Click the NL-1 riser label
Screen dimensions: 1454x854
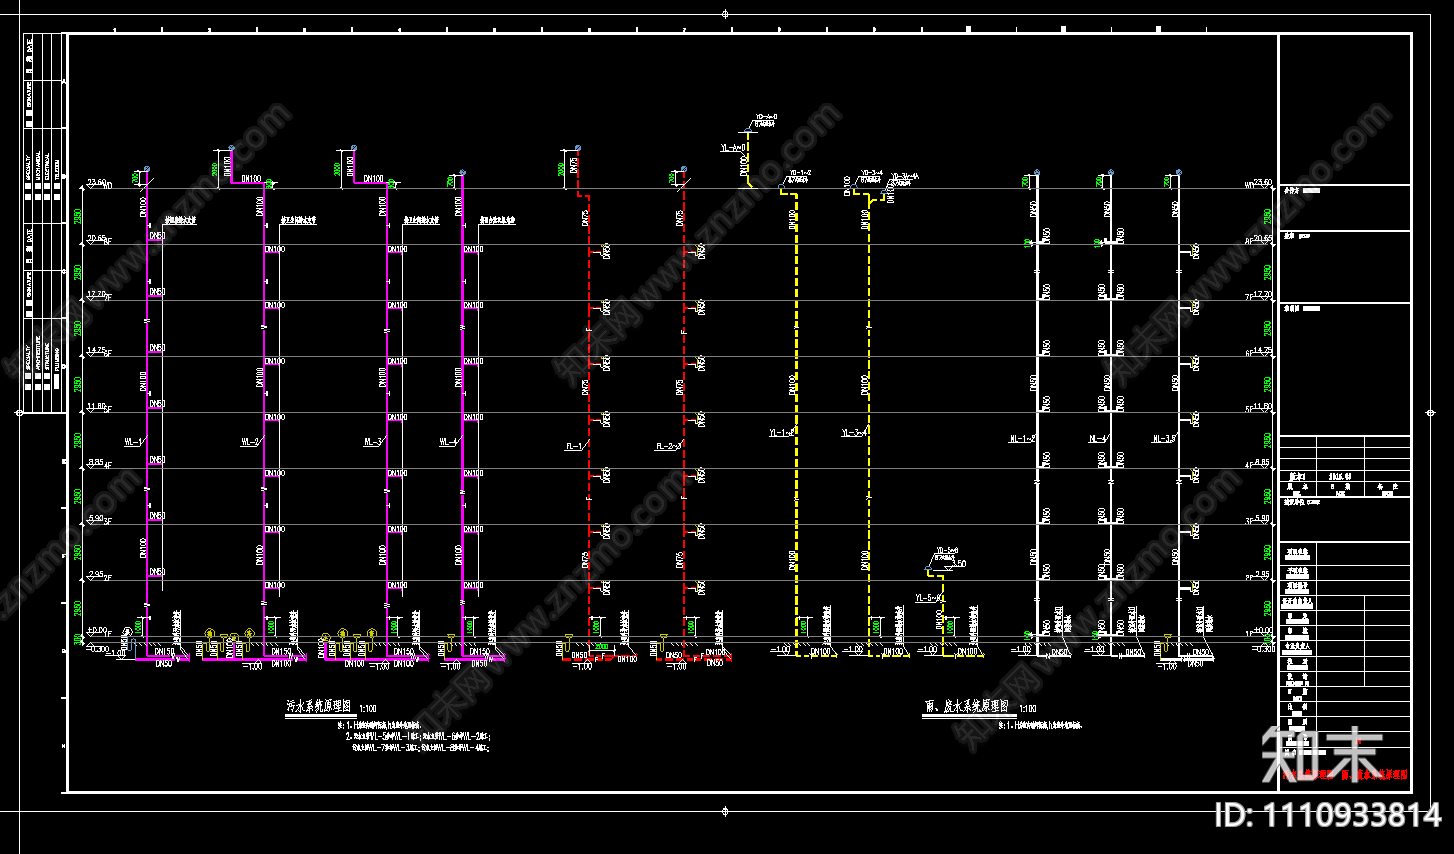(1021, 438)
